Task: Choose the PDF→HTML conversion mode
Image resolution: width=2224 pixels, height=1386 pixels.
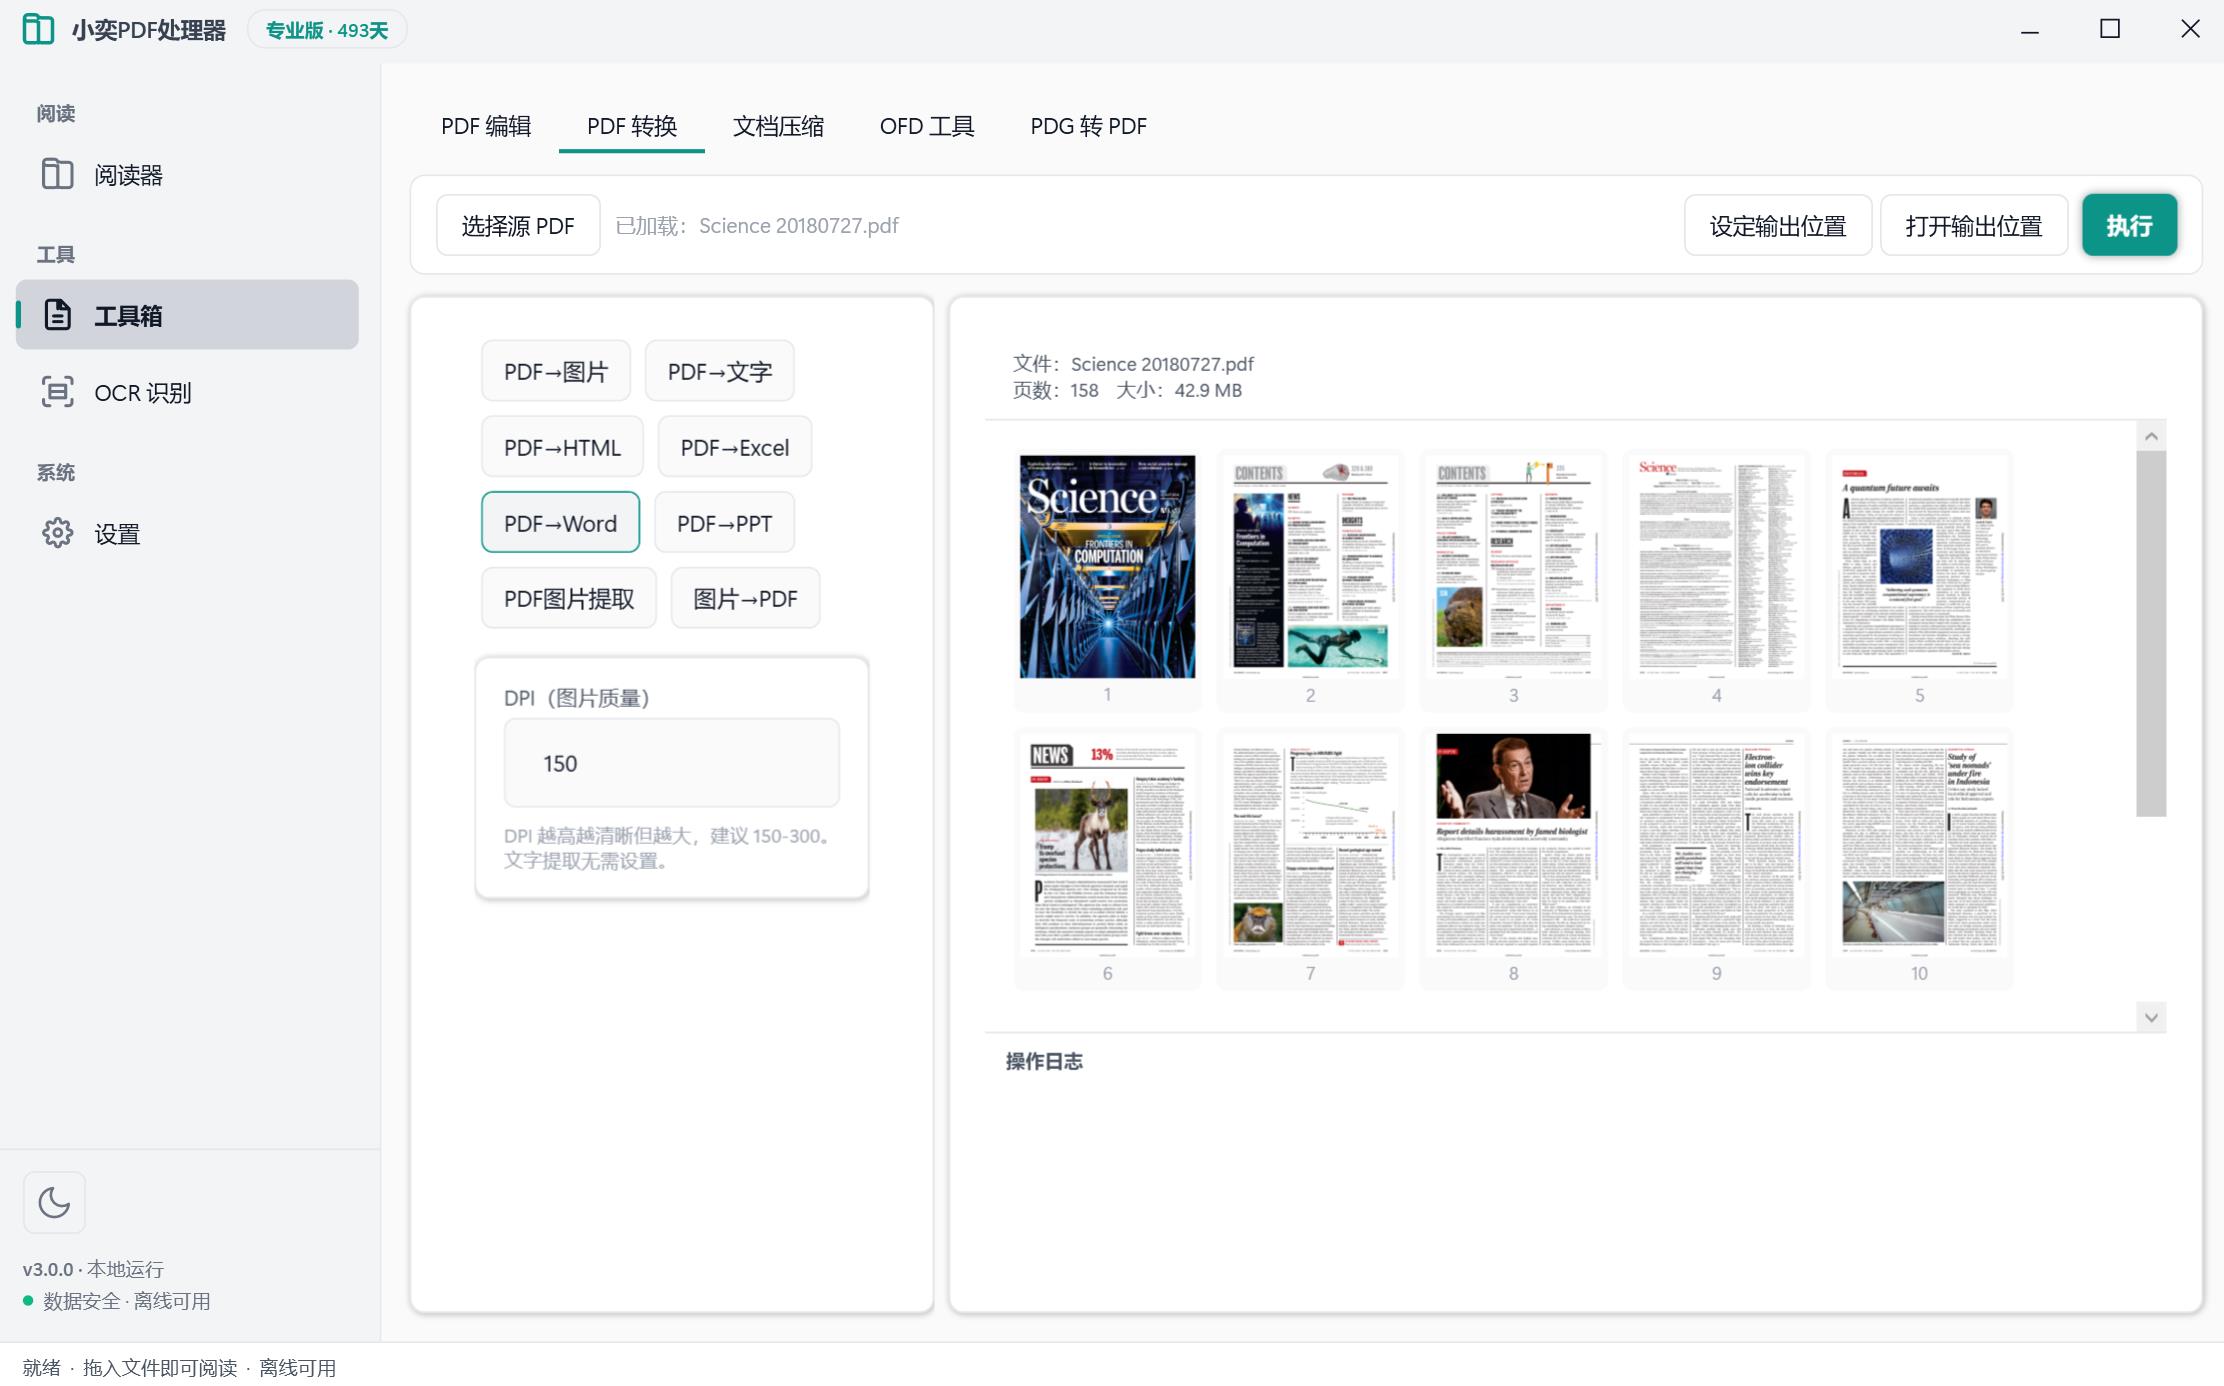Action: coord(562,447)
